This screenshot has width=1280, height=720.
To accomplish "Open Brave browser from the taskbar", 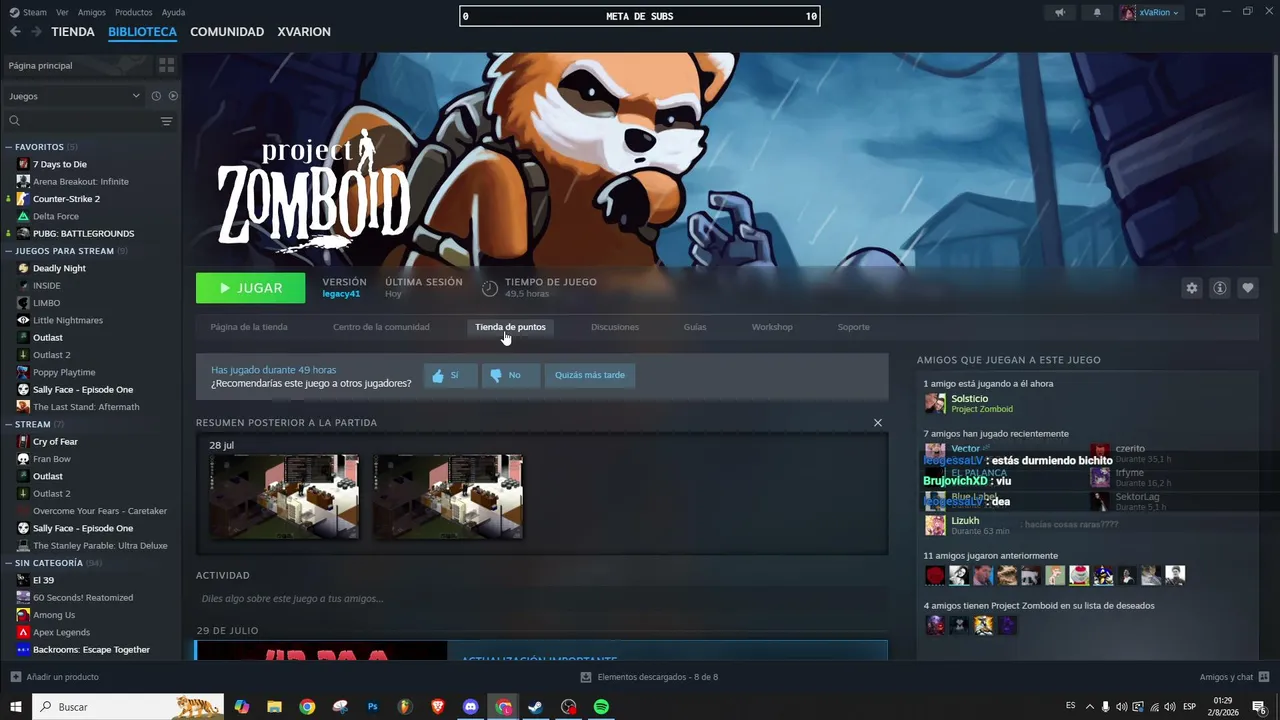I will point(437,707).
